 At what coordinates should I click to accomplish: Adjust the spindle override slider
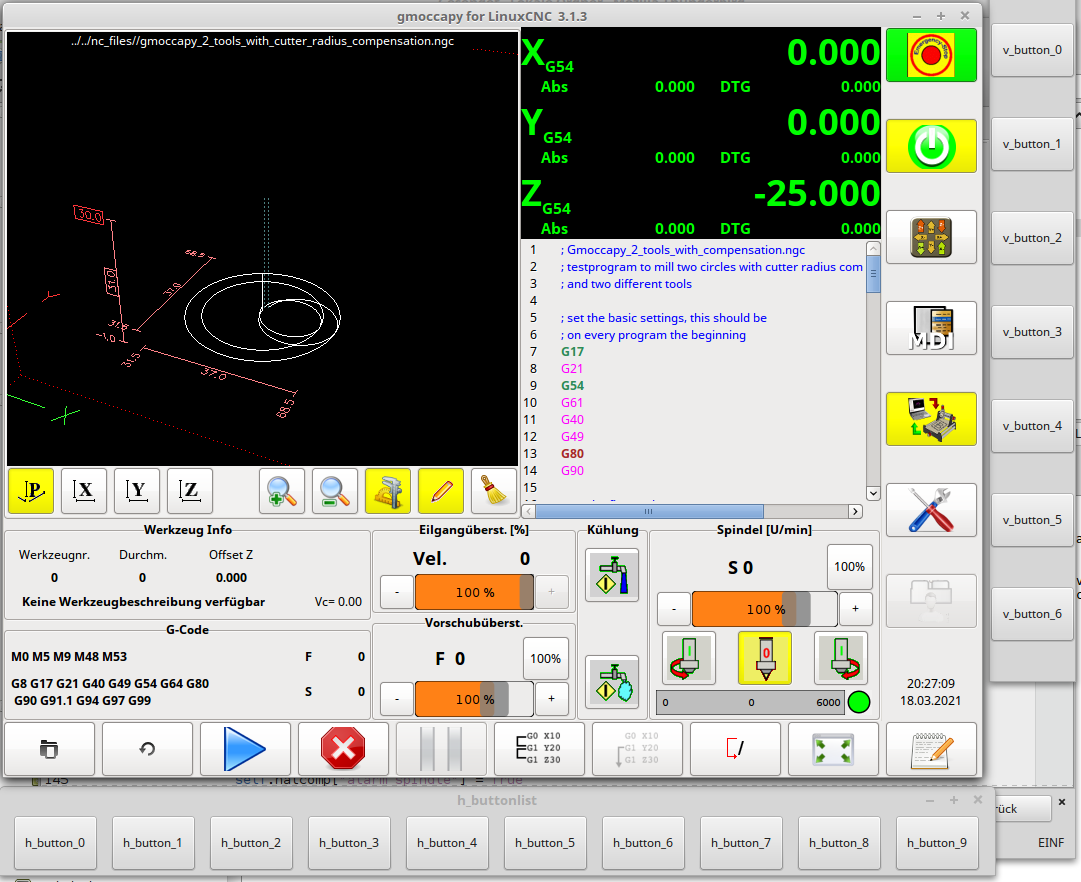765,609
